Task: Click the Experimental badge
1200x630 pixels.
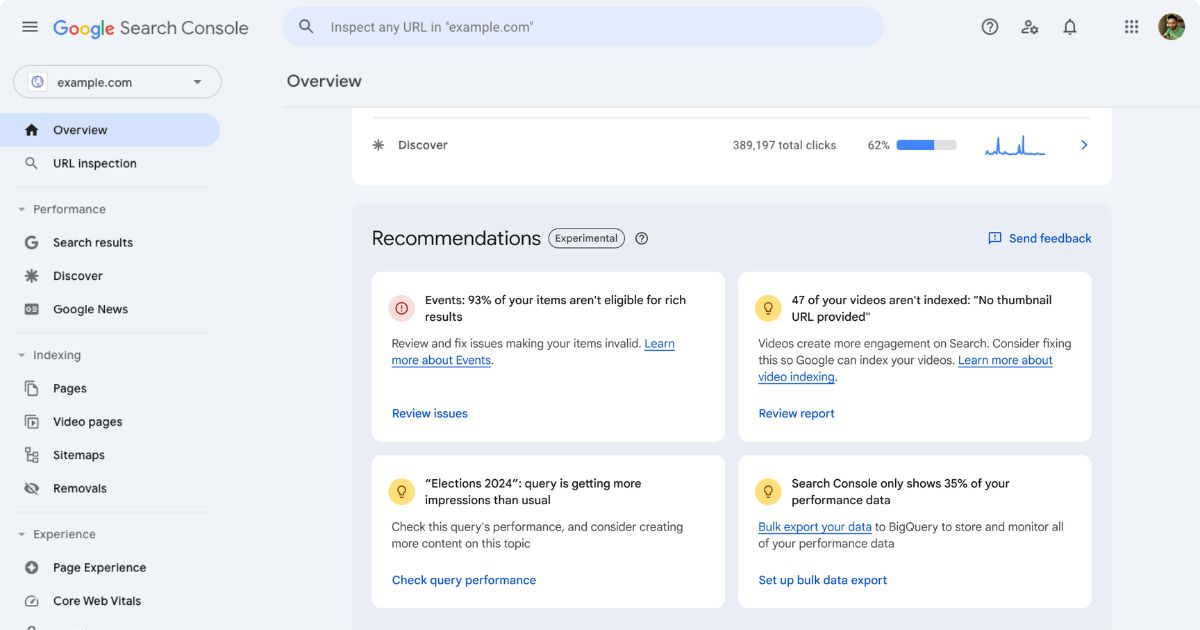Action: [x=586, y=238]
